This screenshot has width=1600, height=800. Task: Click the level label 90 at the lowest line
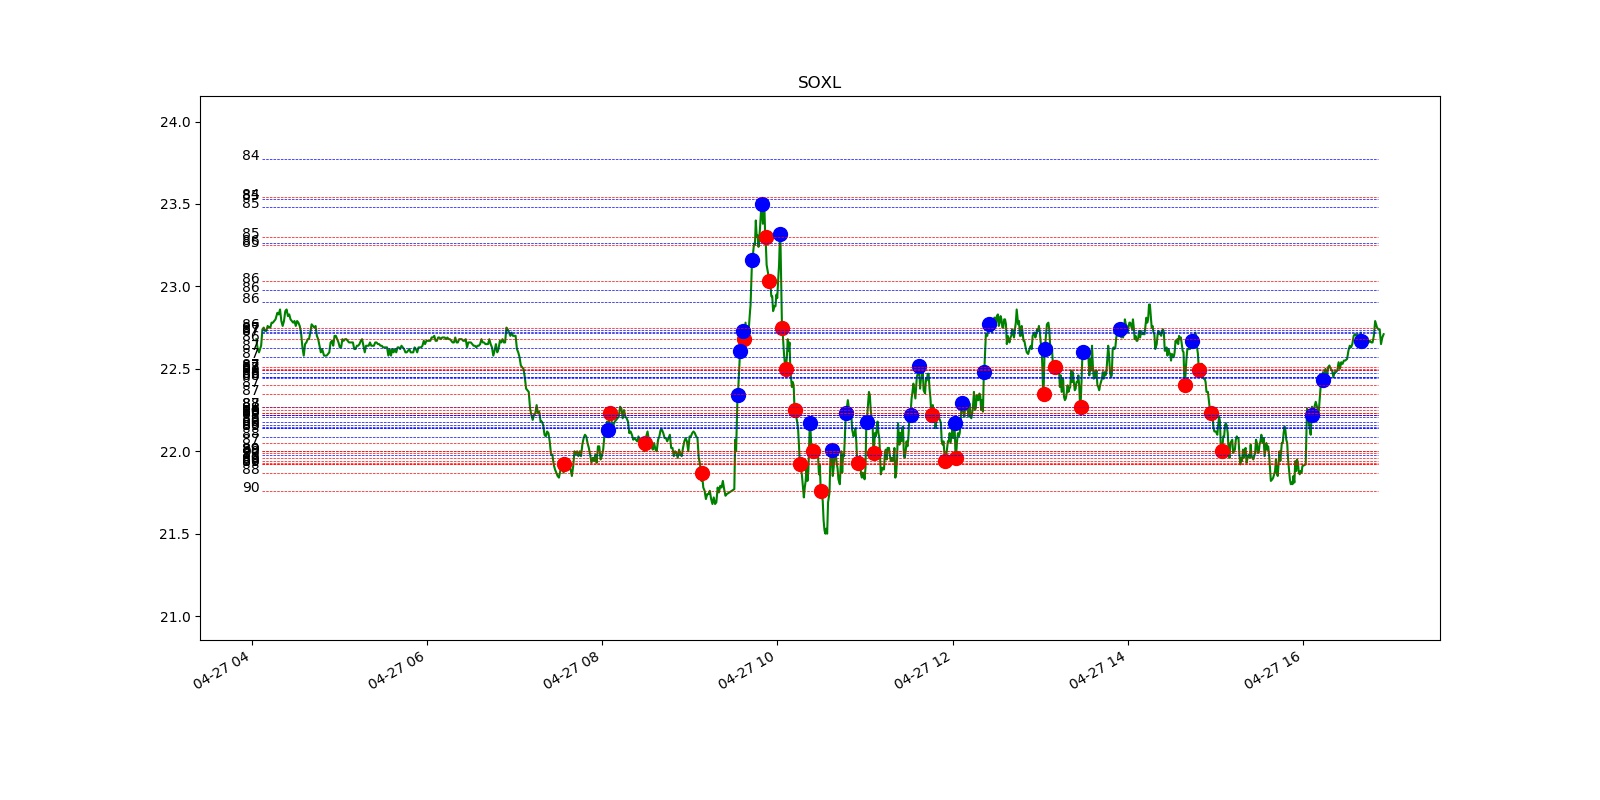point(250,487)
